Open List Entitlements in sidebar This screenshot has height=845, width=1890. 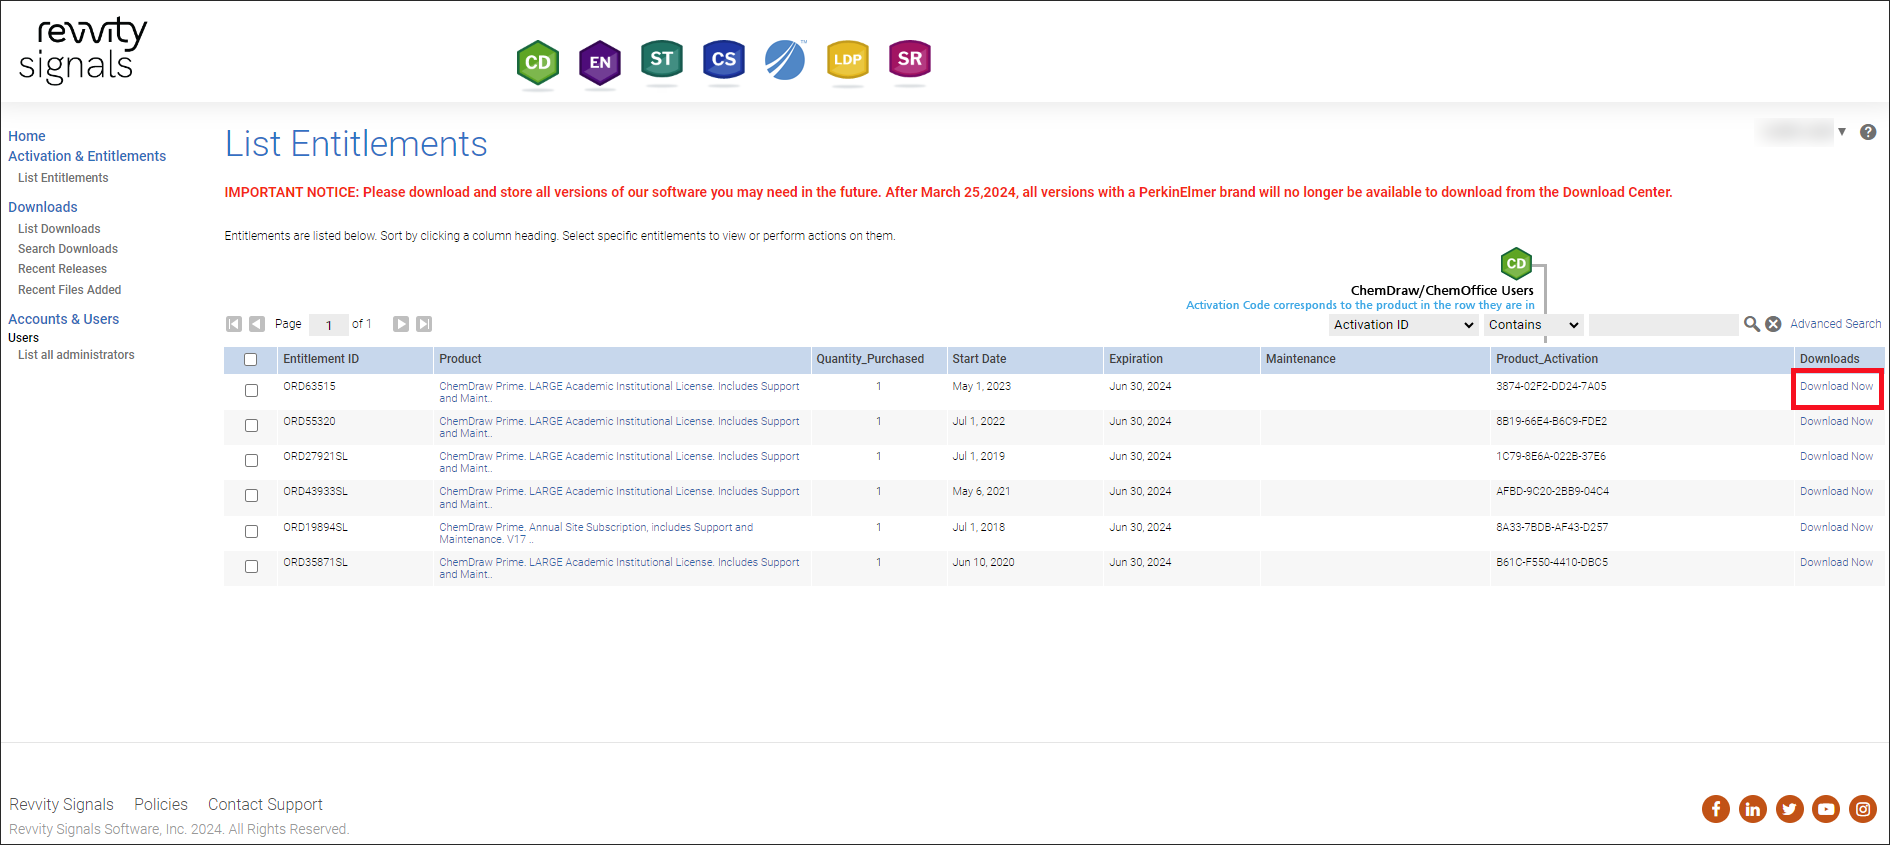click(x=63, y=178)
